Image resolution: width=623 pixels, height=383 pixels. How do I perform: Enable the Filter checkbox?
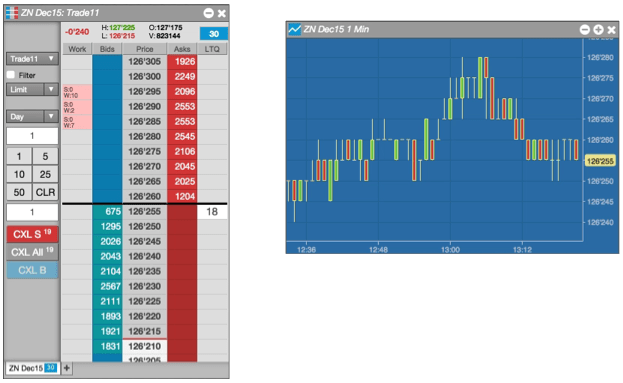click(11, 75)
